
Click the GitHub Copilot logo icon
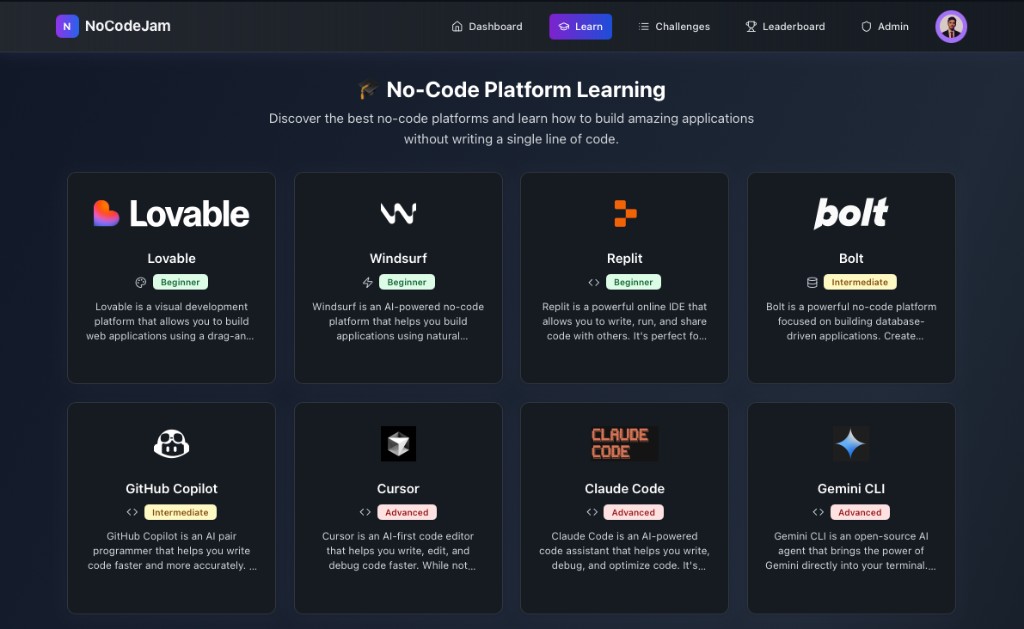(171, 443)
